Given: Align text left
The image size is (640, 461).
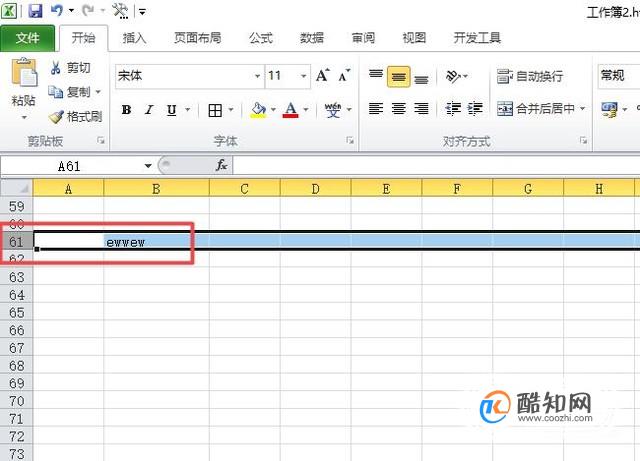Looking at the screenshot, I should (x=376, y=108).
